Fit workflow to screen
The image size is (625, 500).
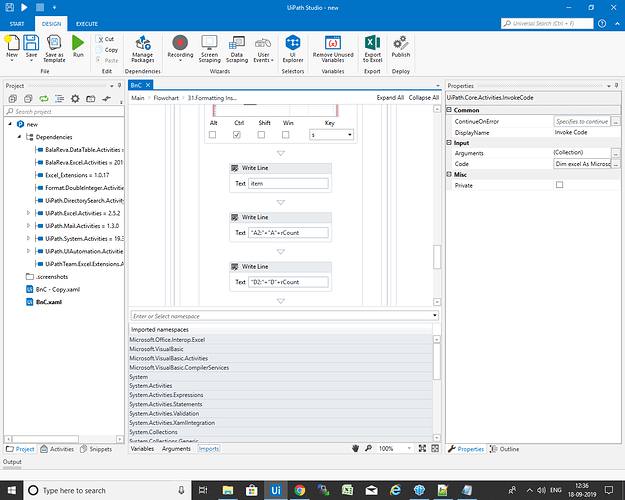click(x=422, y=449)
